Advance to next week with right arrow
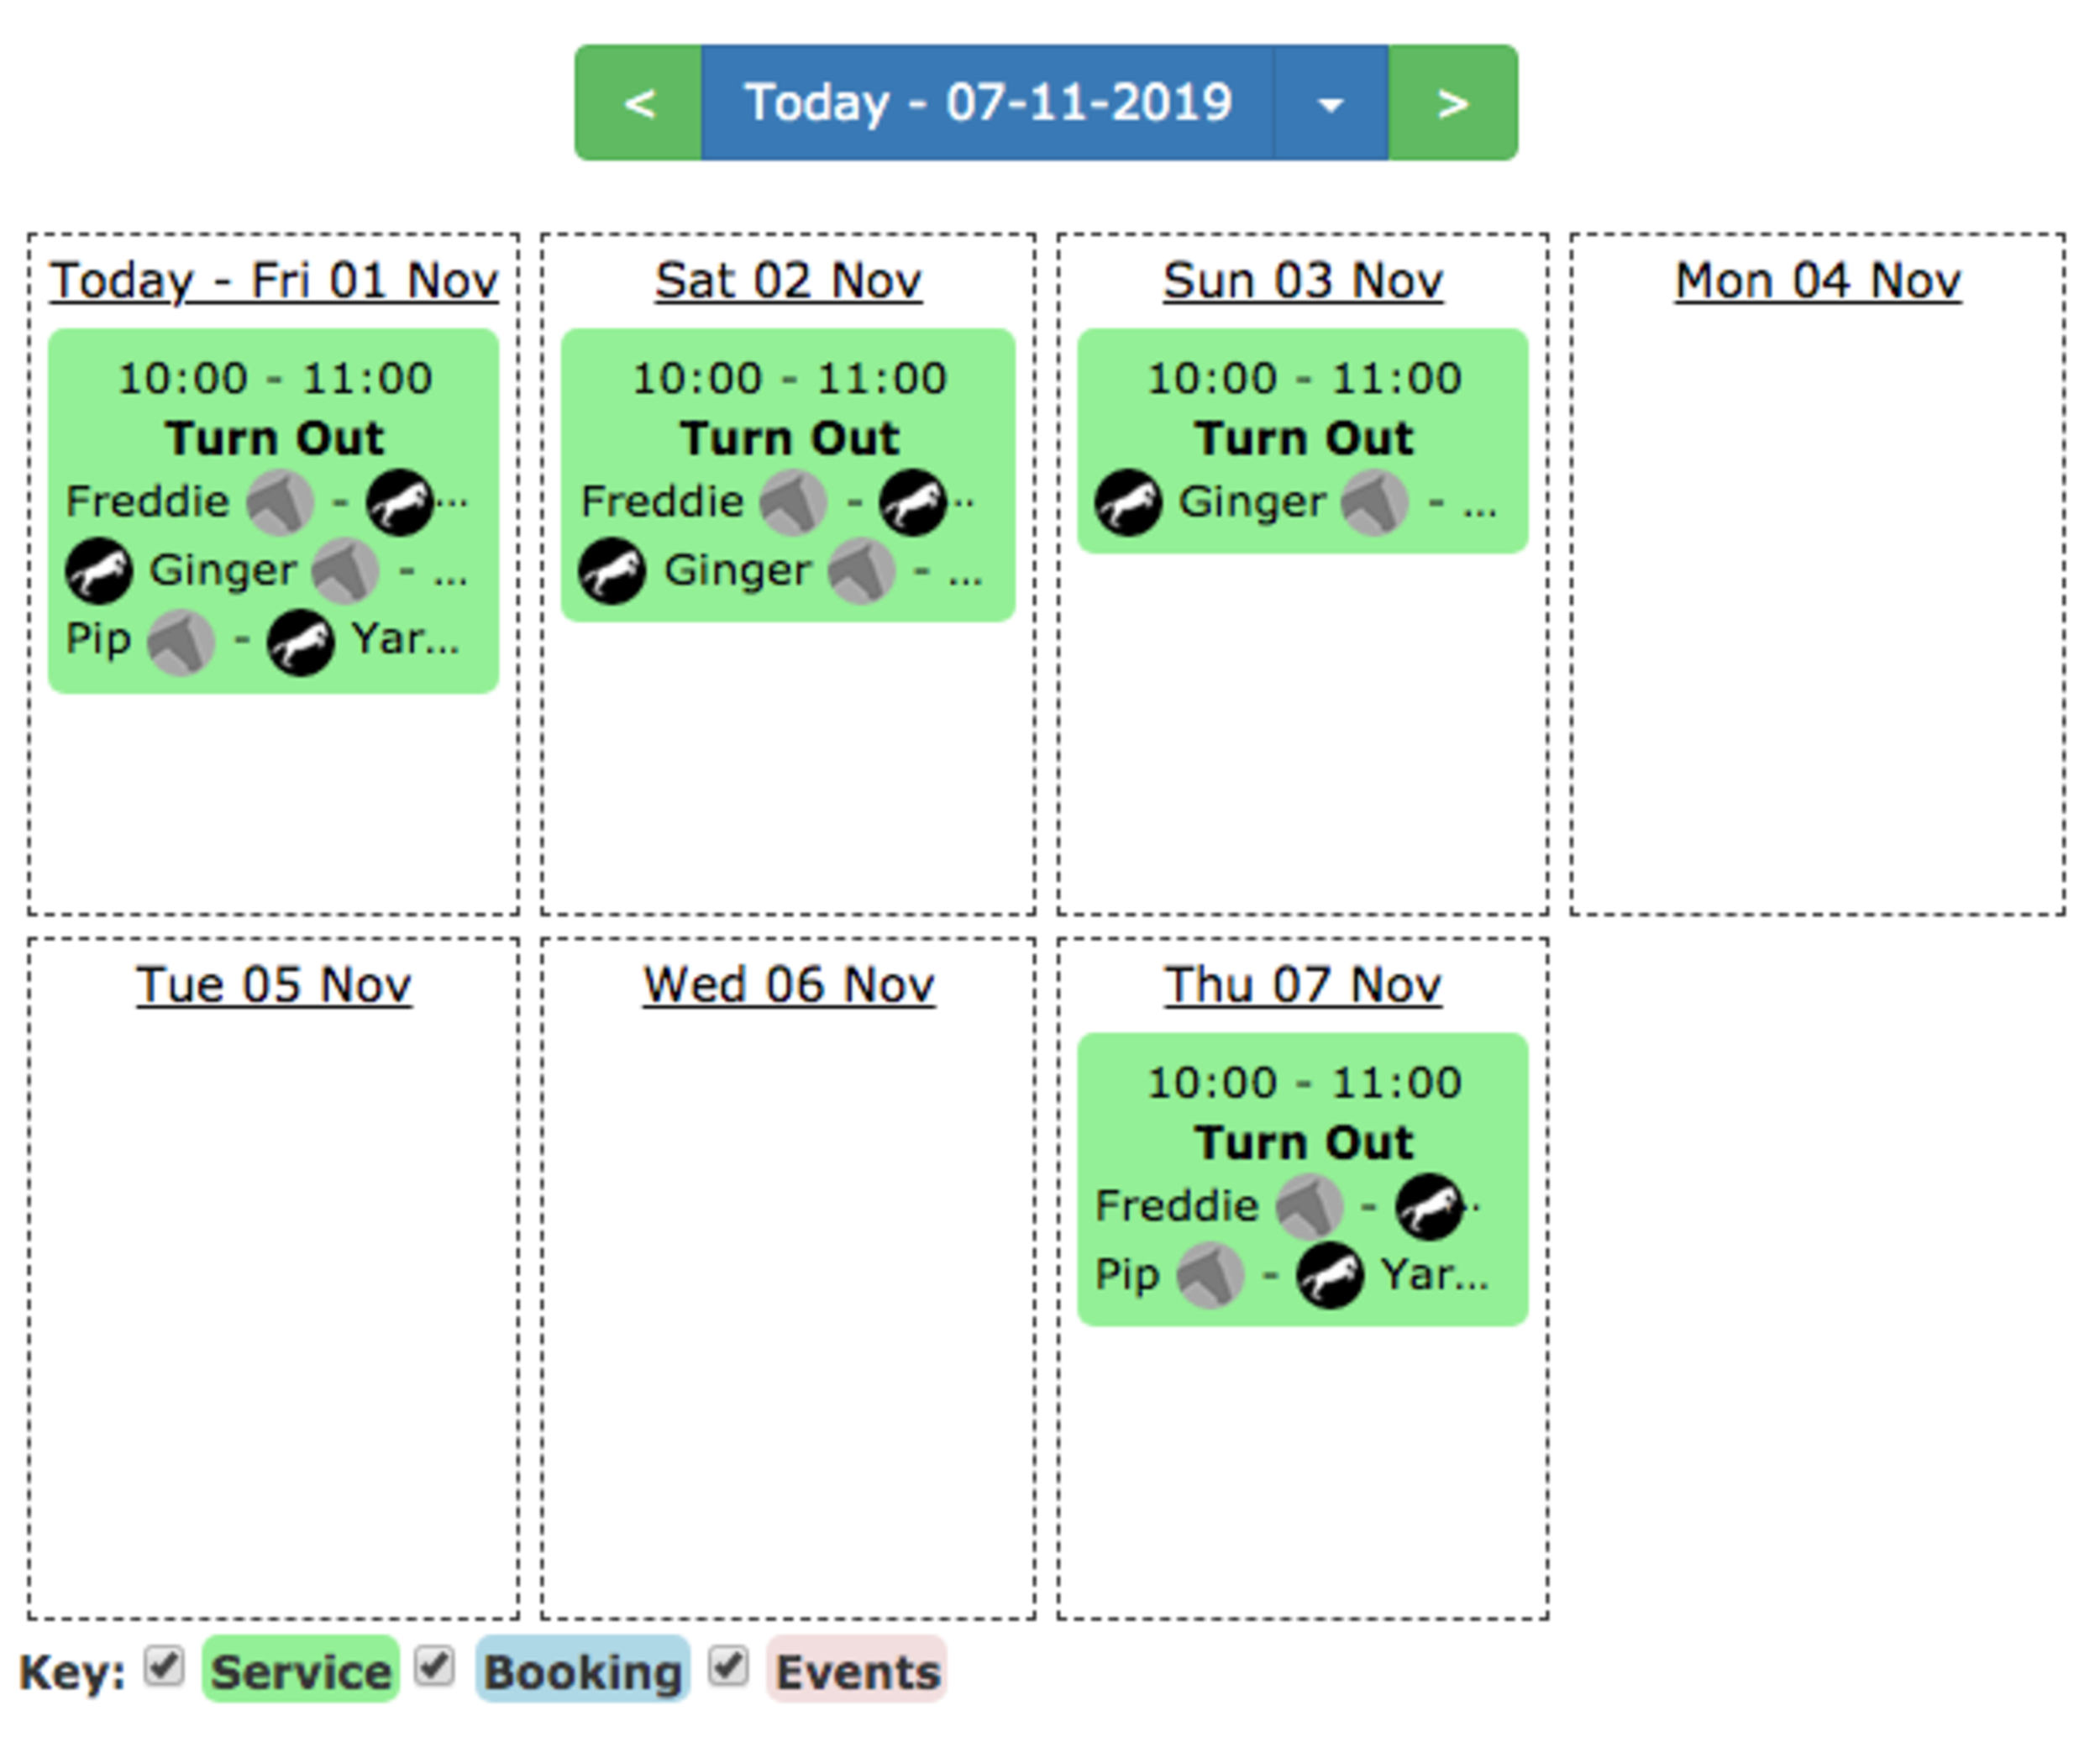Image resolution: width=2100 pixels, height=1737 pixels. pyautogui.click(x=1453, y=103)
